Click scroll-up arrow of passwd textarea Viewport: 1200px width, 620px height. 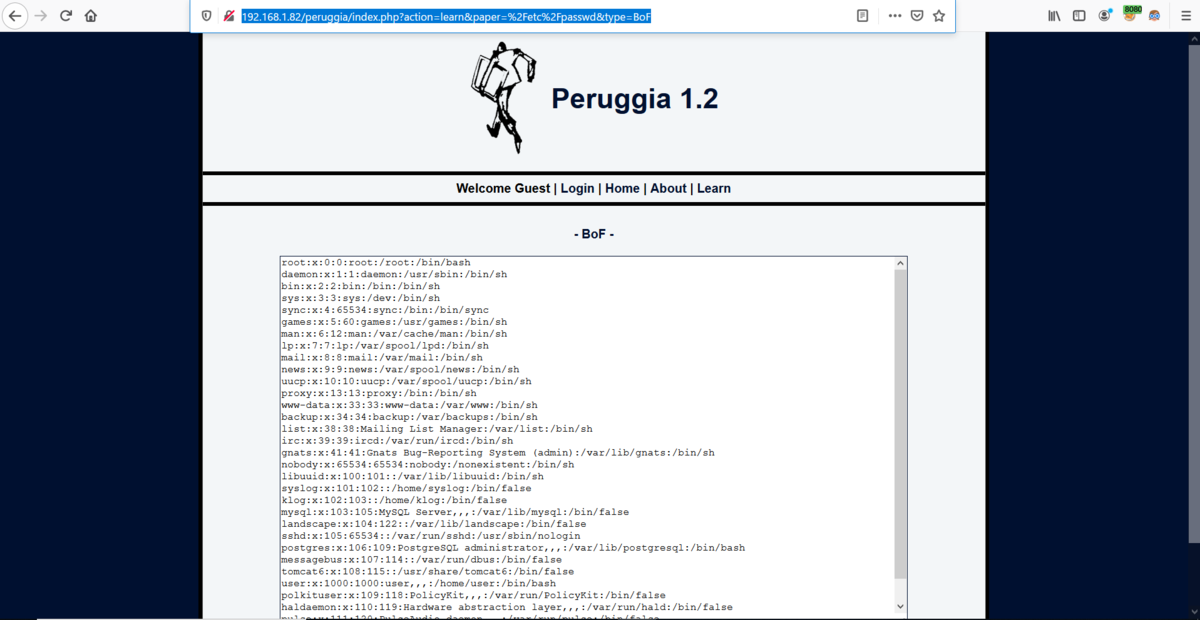coord(900,263)
